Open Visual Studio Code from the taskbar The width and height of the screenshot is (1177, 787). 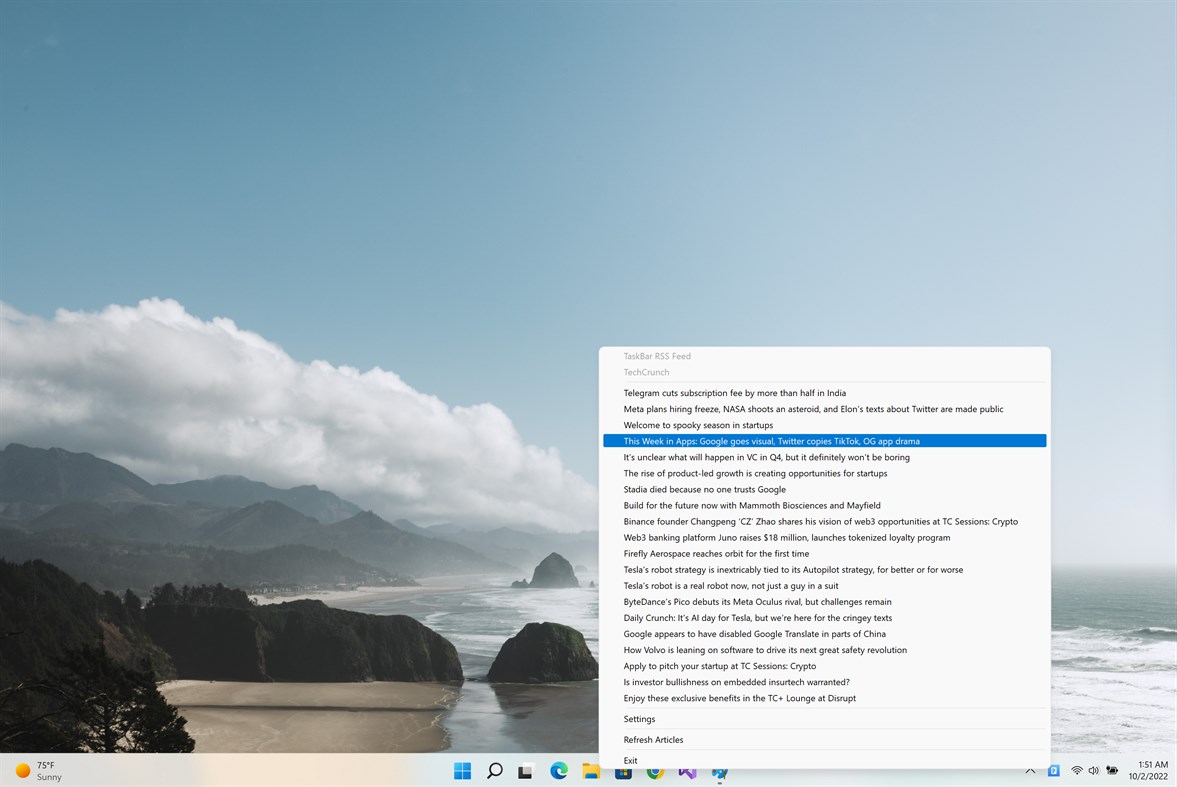(687, 771)
